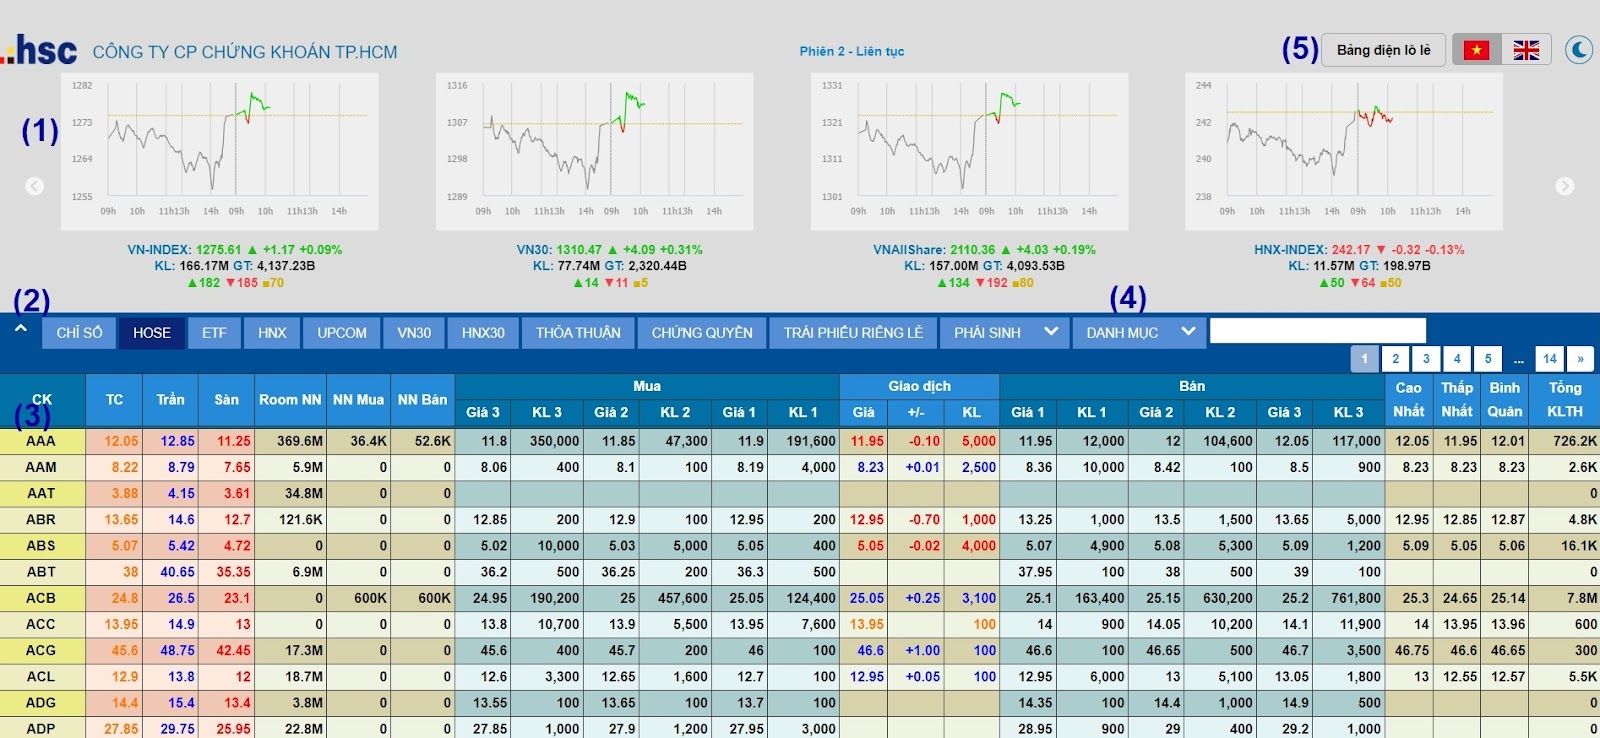Open stock ABR row symbol

[x=41, y=520]
